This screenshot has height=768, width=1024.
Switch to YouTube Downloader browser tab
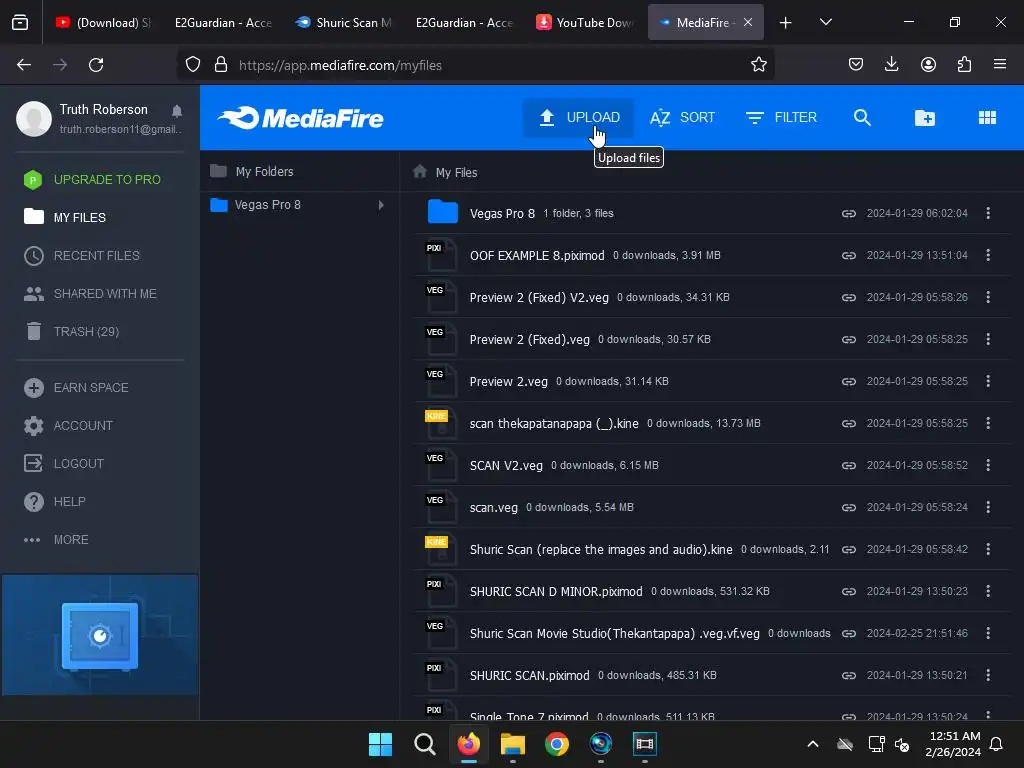tap(585, 22)
